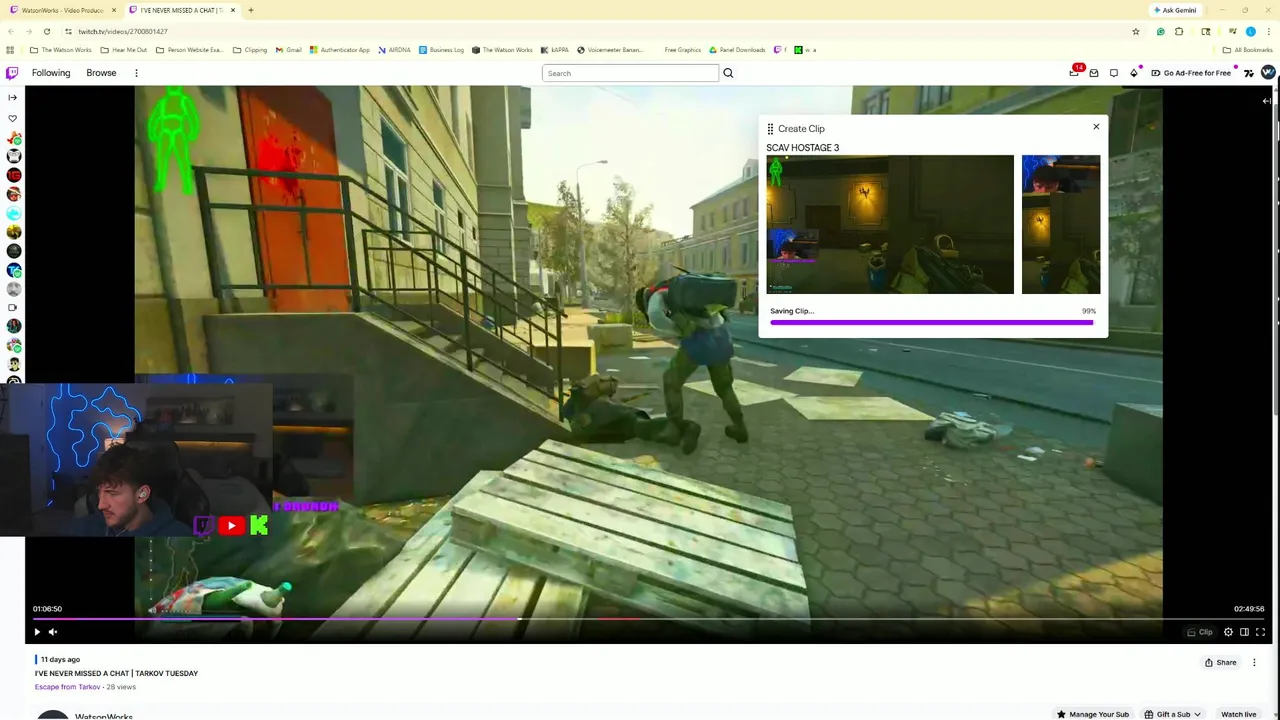The image size is (1280, 720).
Task: Grab the Create Clip drag handle icon
Action: click(770, 129)
